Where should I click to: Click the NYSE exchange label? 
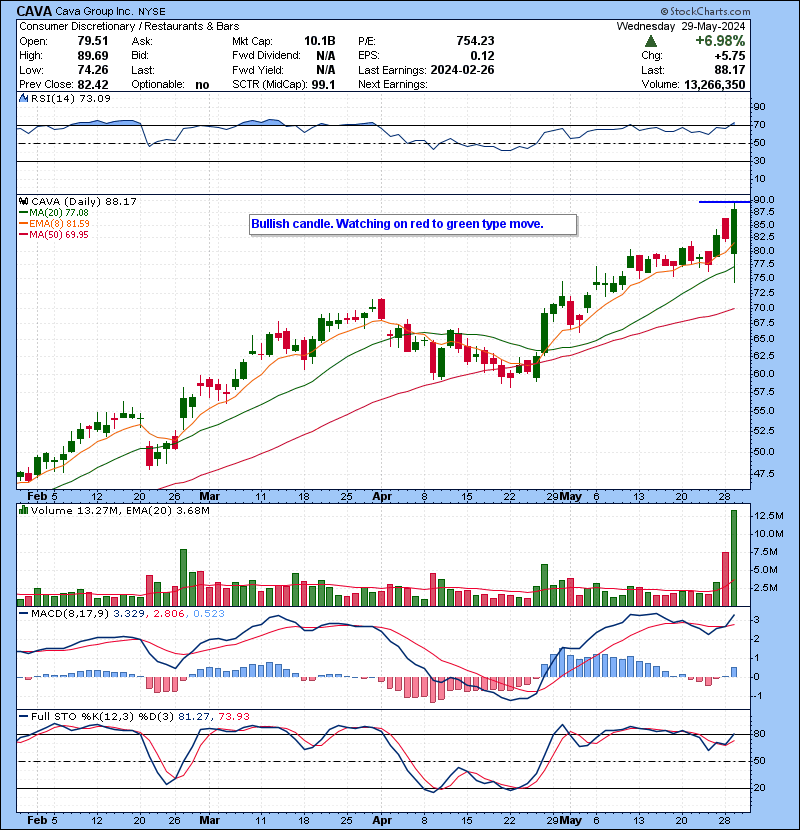click(x=152, y=11)
